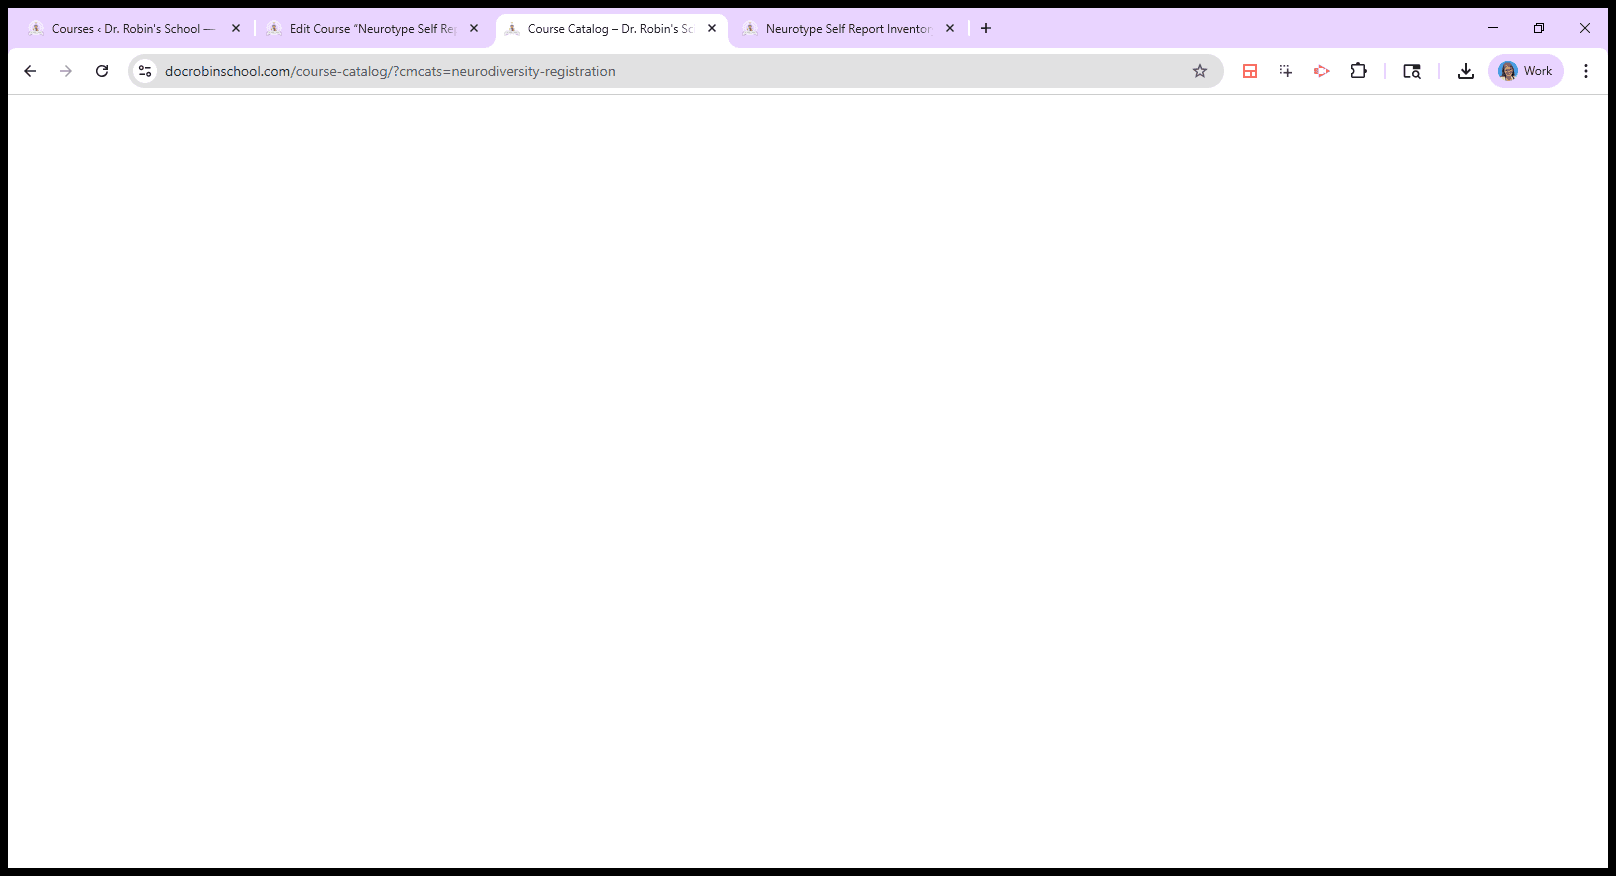Close the Chrome window
The height and width of the screenshot is (876, 1616).
click(x=1585, y=28)
